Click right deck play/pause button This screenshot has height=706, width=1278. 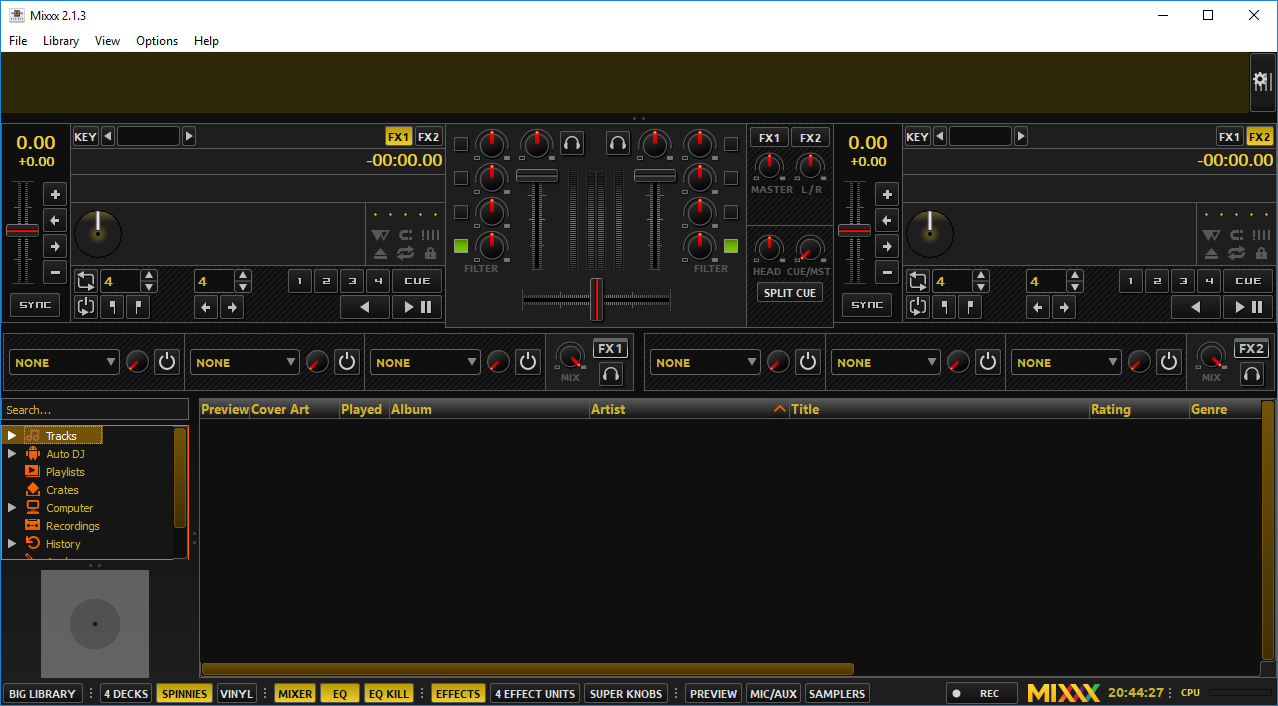pyautogui.click(x=1249, y=307)
